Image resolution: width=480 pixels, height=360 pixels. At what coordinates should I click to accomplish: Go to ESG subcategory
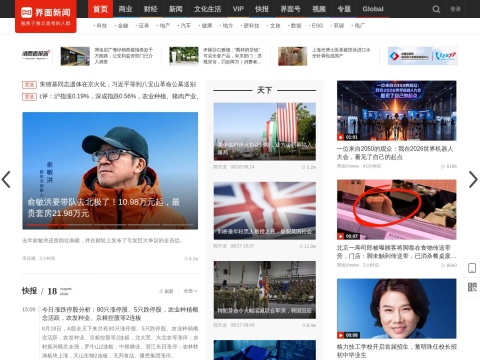tap(316, 25)
